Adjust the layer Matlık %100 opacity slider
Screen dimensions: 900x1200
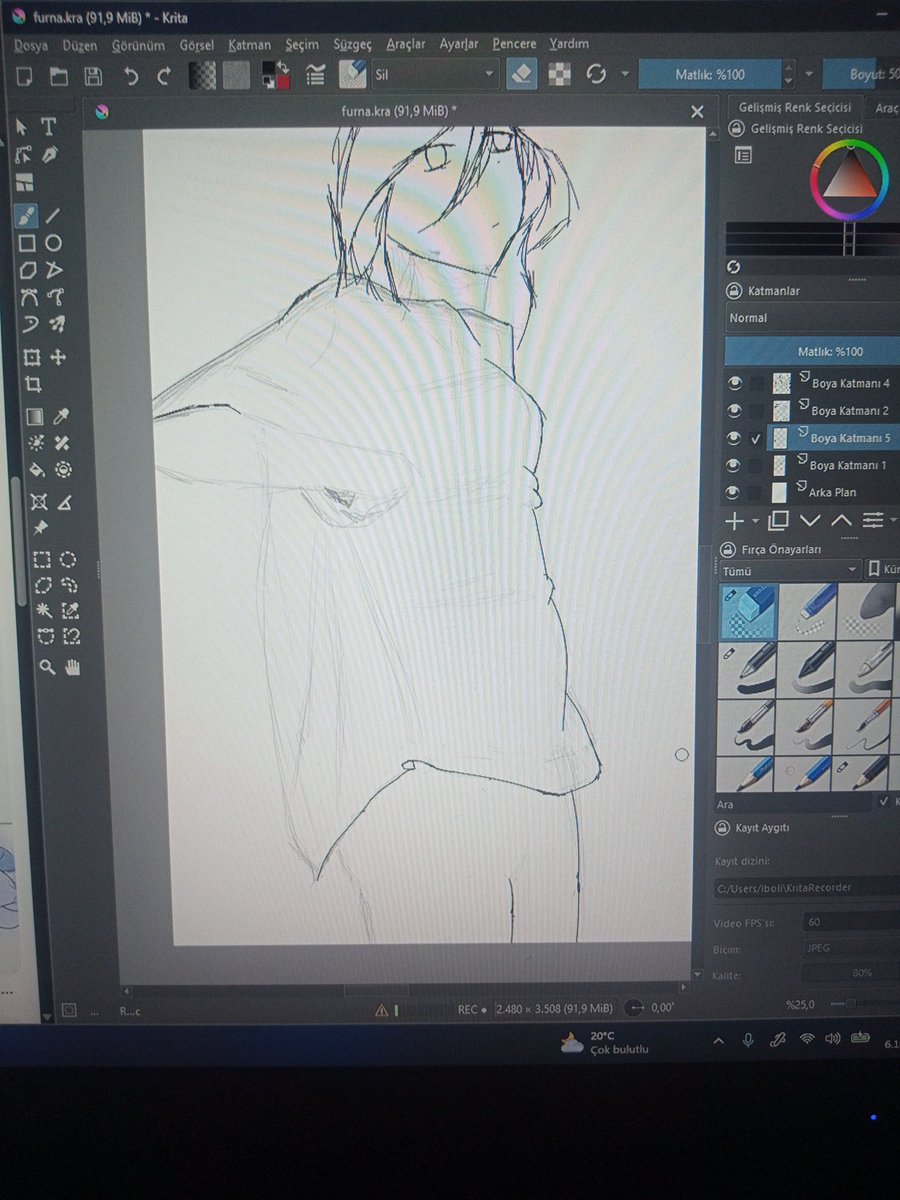[812, 351]
